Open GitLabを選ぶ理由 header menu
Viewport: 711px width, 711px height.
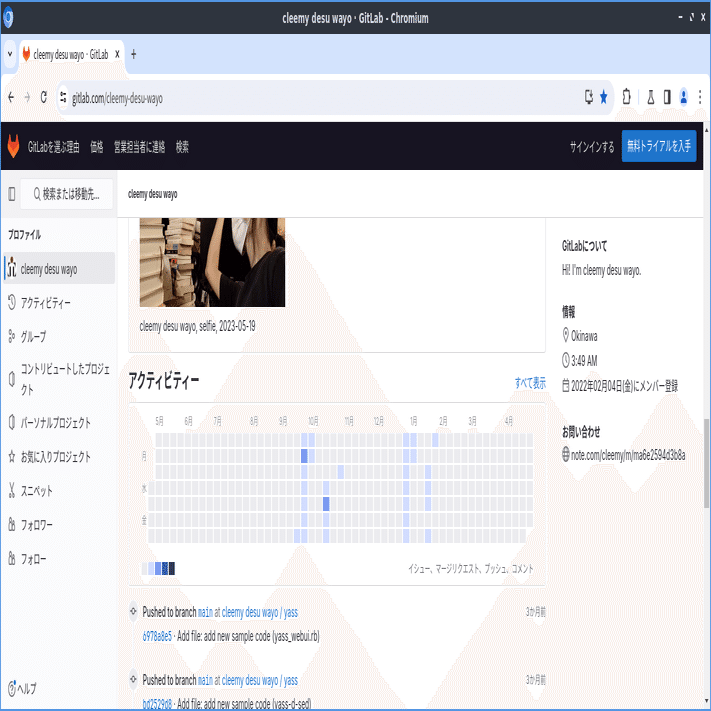click(54, 147)
